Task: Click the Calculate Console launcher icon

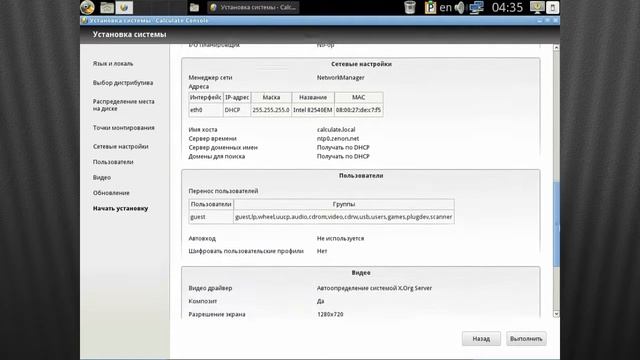Action: coord(124,7)
